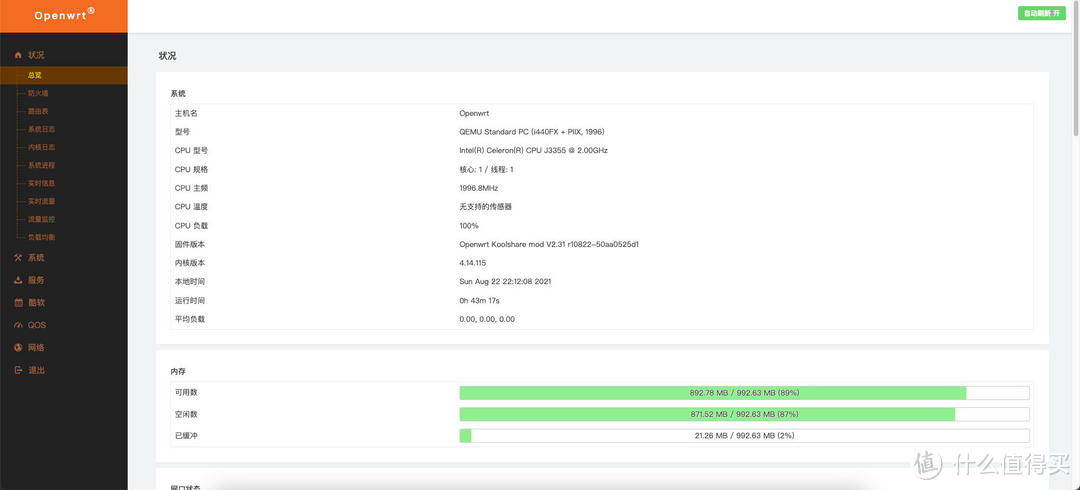This screenshot has width=1080, height=490.
Task: Click the 可用数 memory label
Action: (x=186, y=392)
